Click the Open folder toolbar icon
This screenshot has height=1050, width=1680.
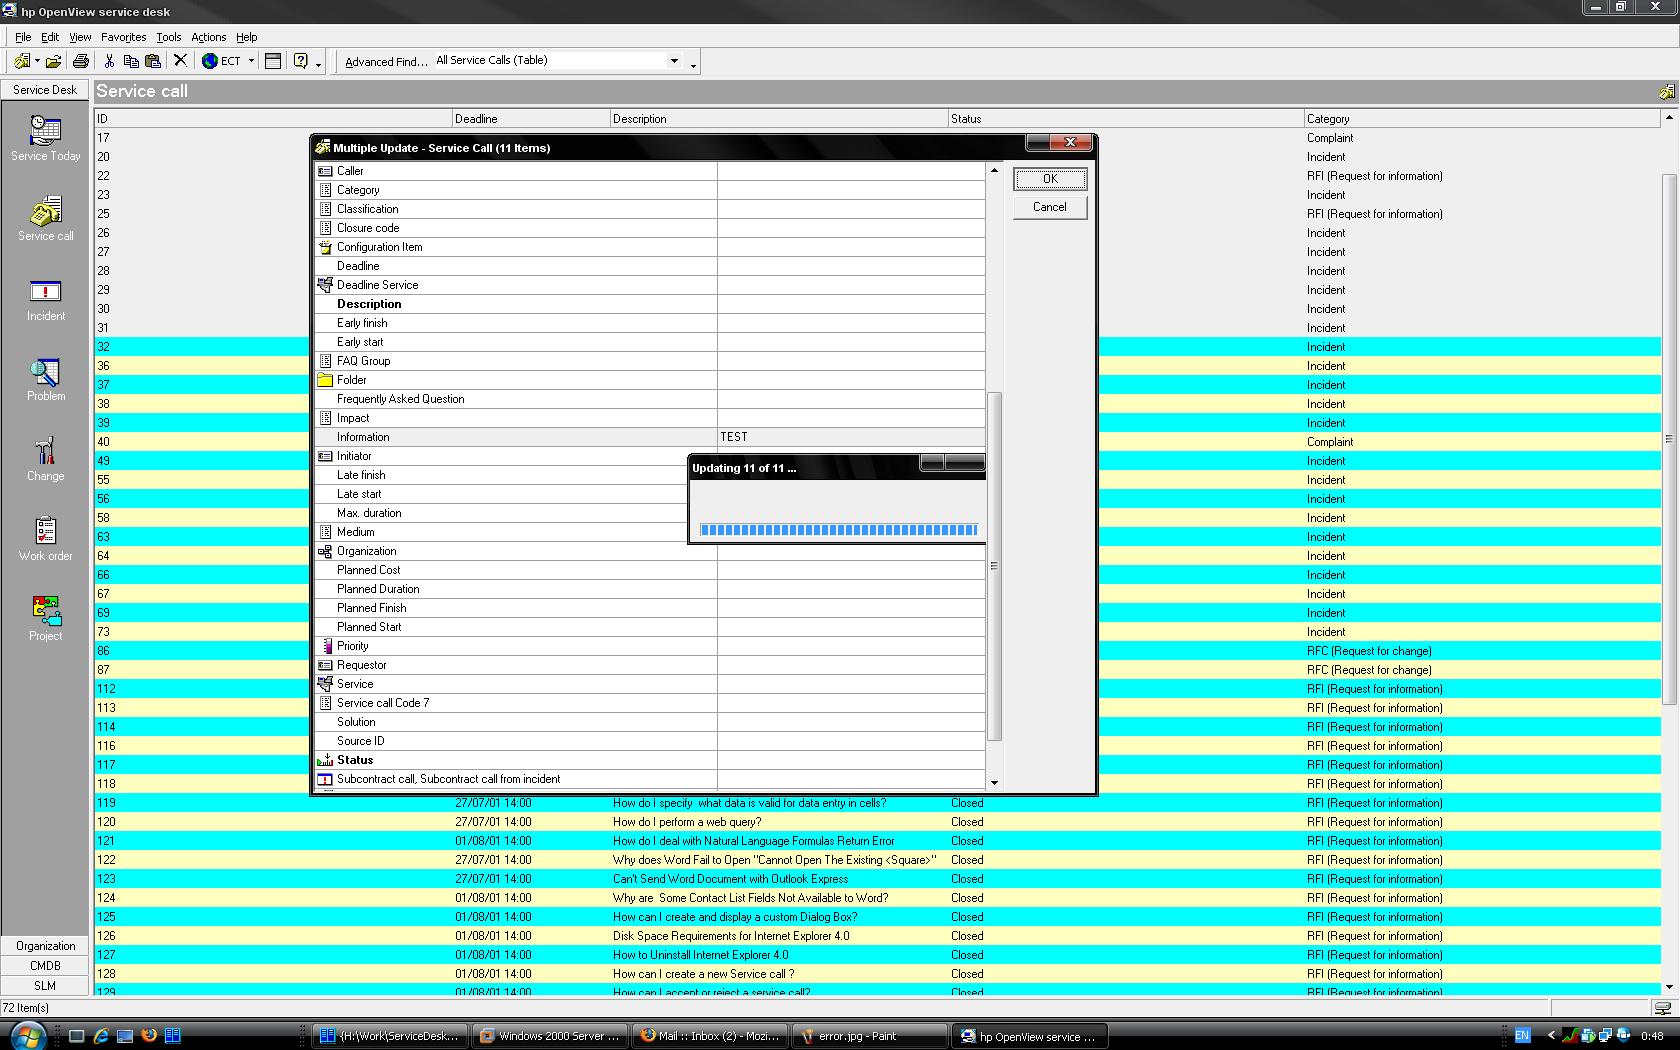(x=54, y=61)
